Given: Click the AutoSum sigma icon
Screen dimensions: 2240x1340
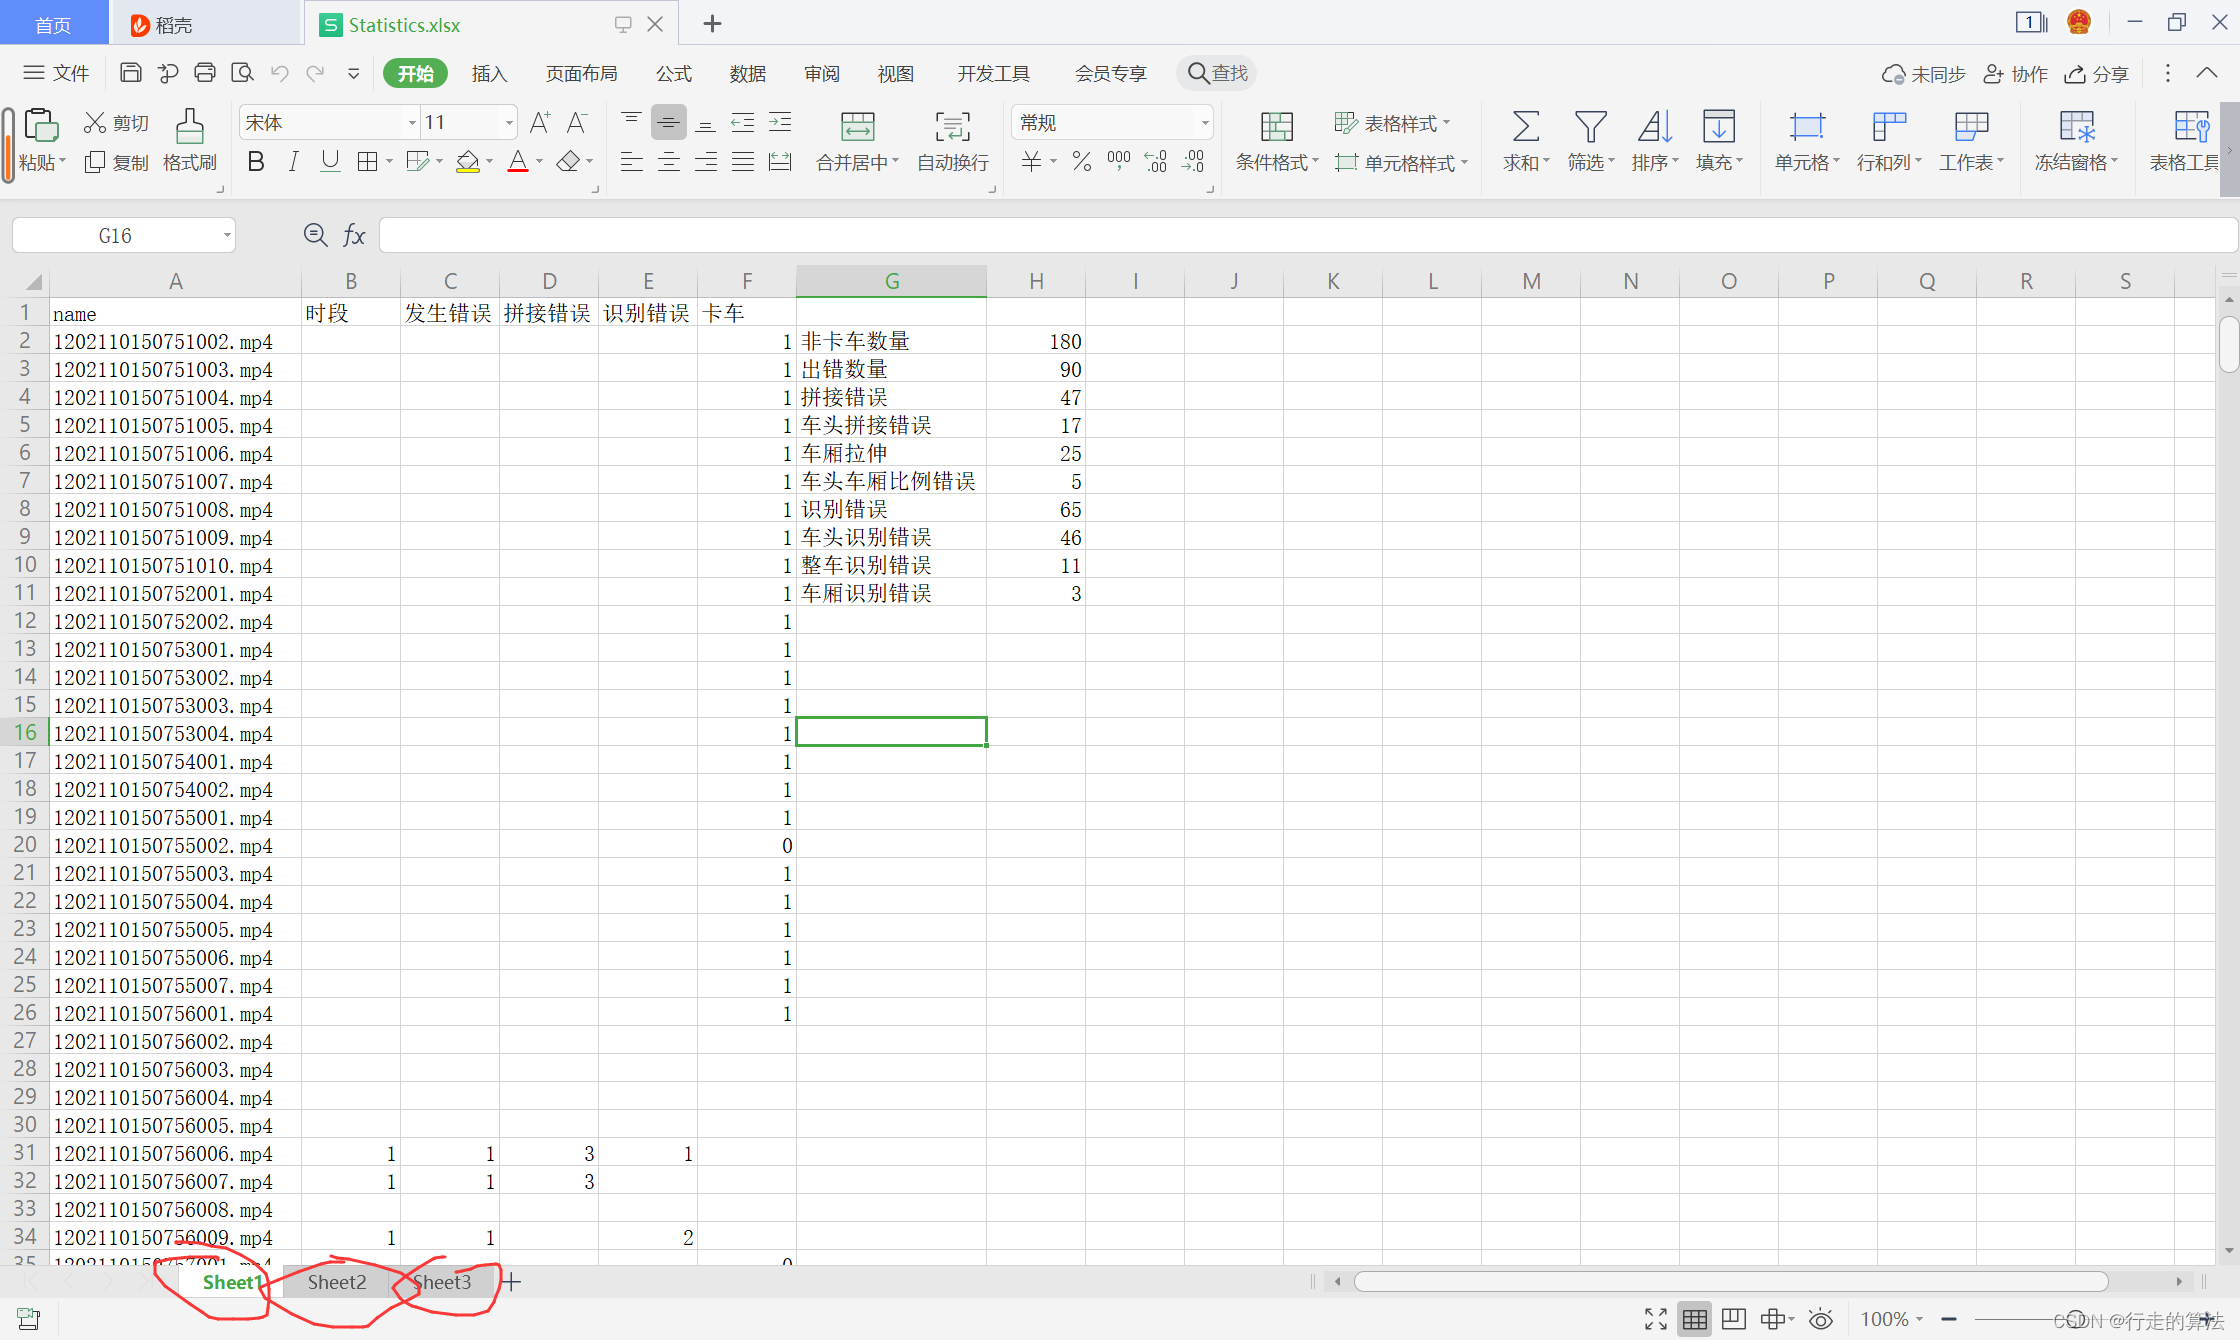Looking at the screenshot, I should point(1525,128).
